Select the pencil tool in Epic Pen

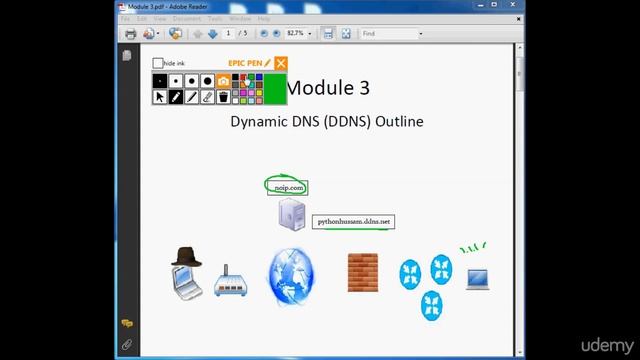pos(176,97)
